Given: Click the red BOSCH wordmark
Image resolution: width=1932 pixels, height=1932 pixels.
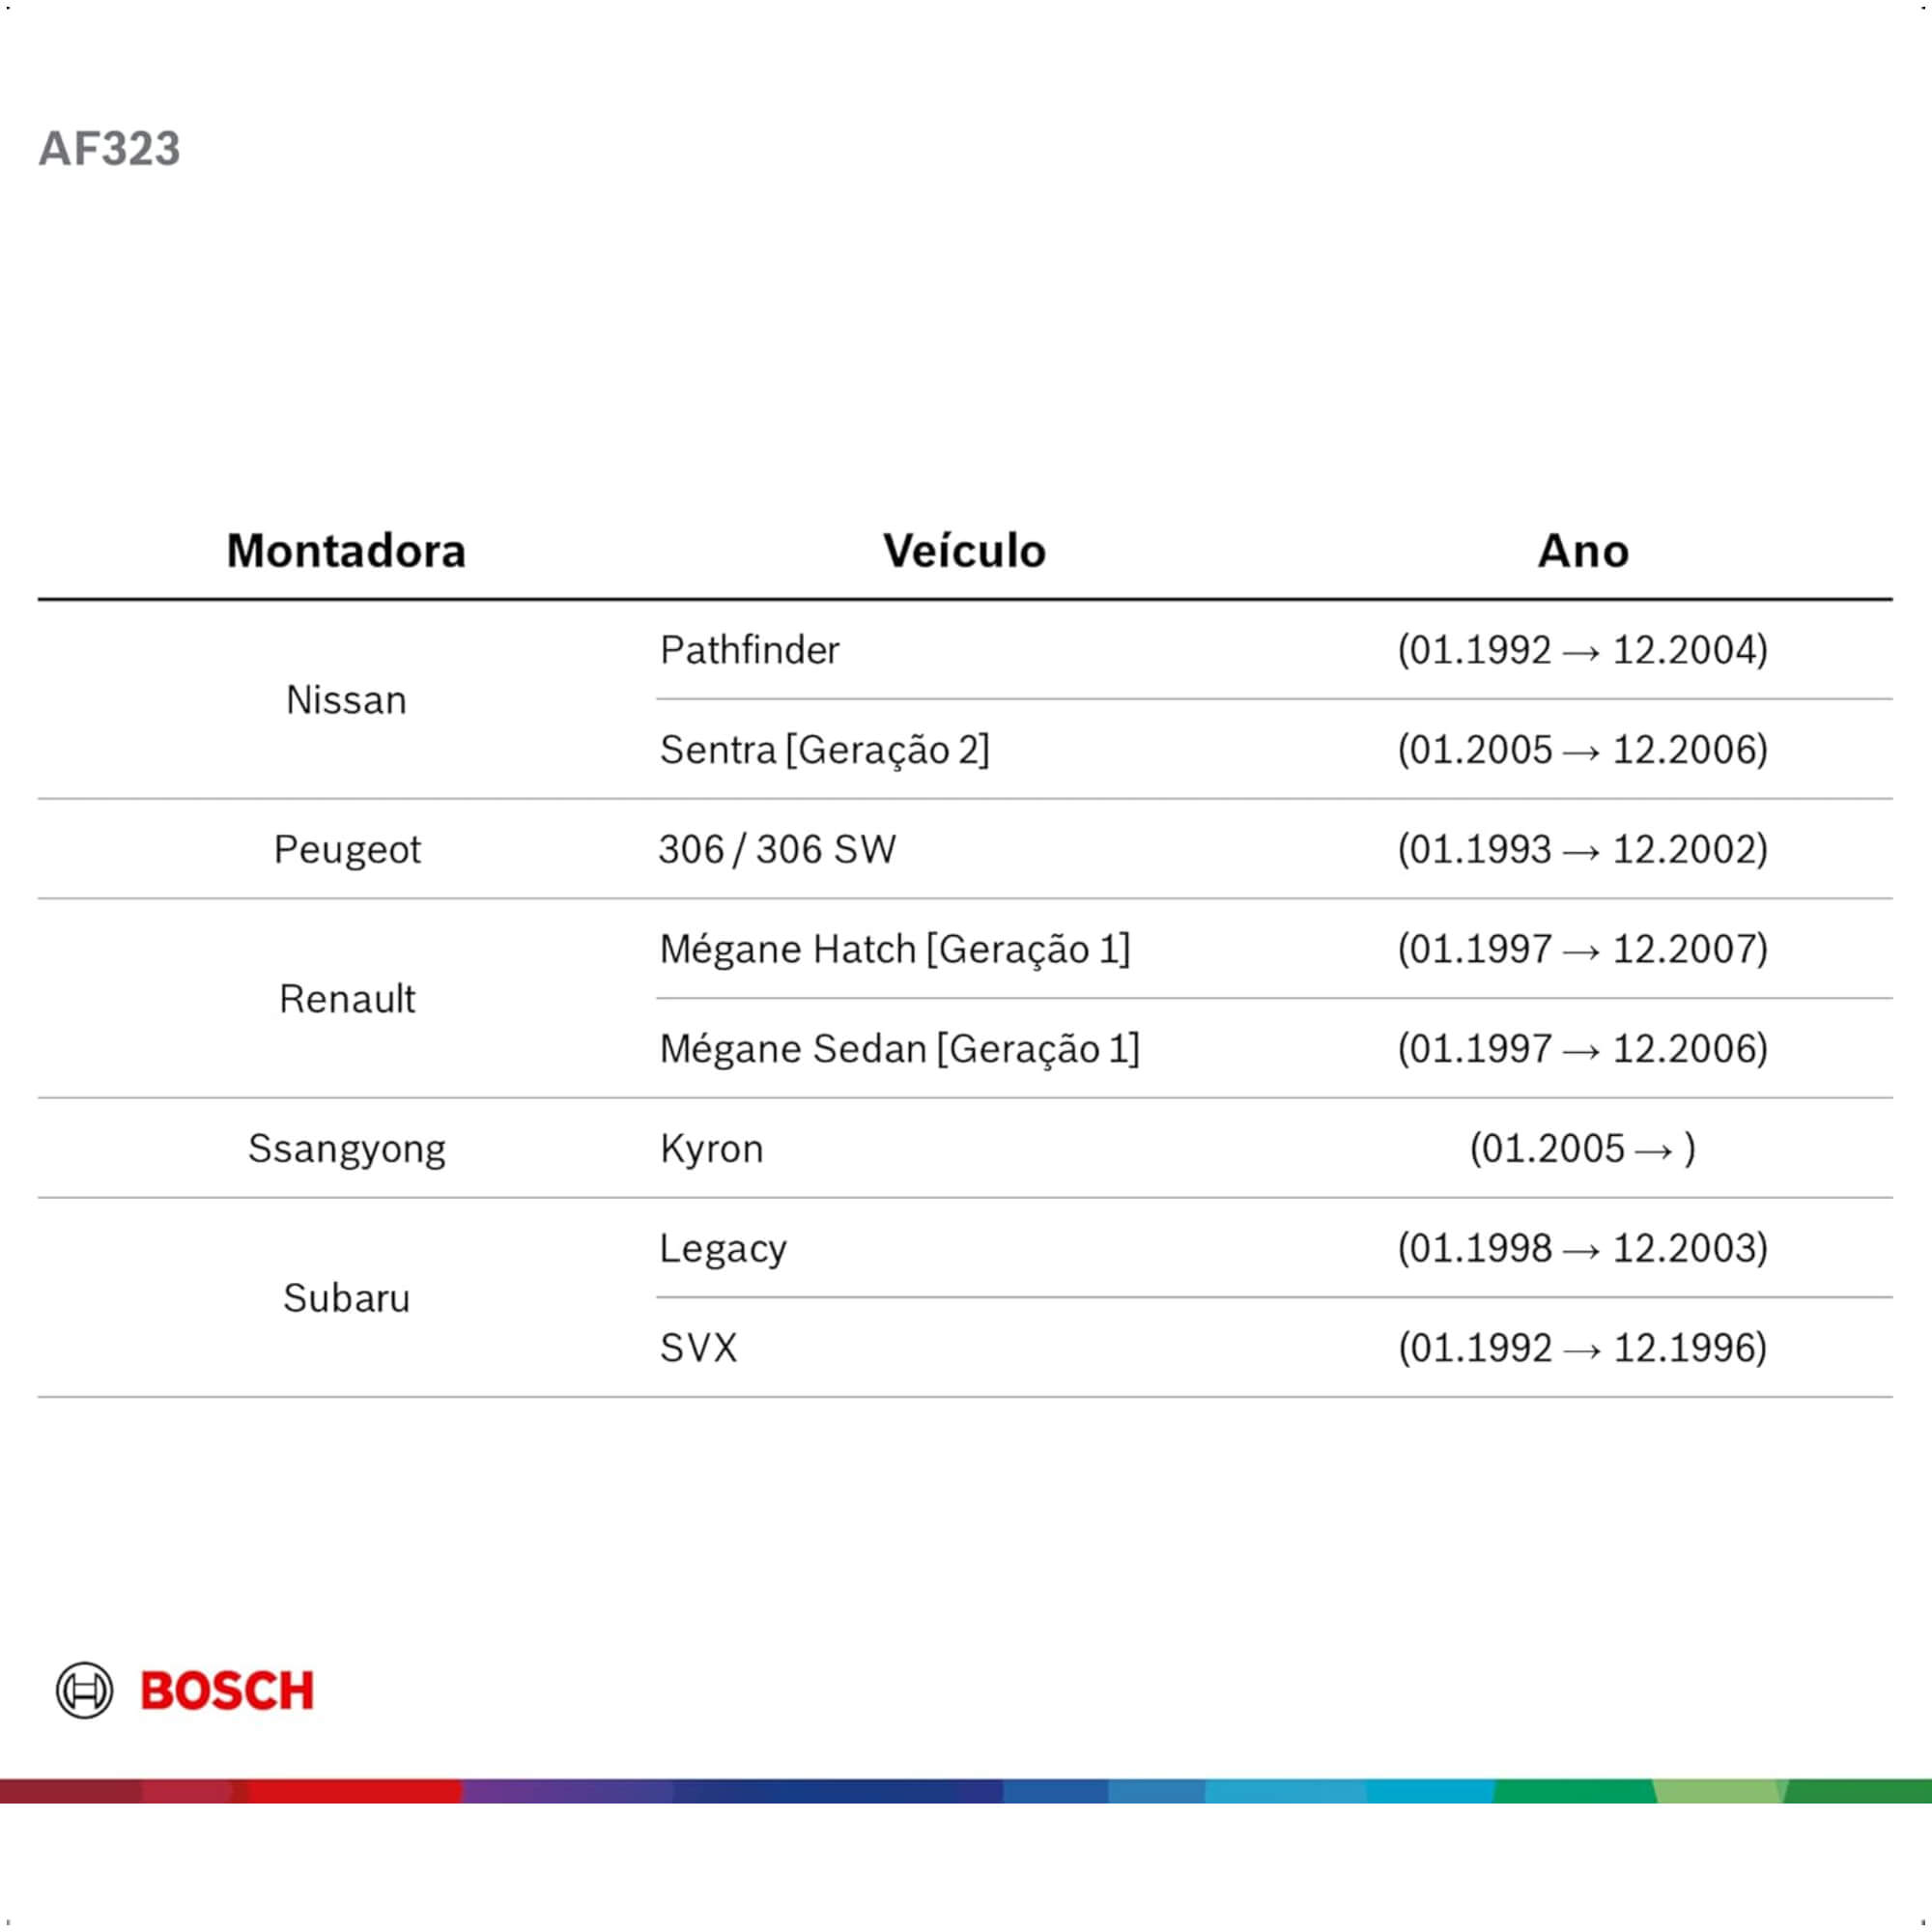Looking at the screenshot, I should [227, 1691].
